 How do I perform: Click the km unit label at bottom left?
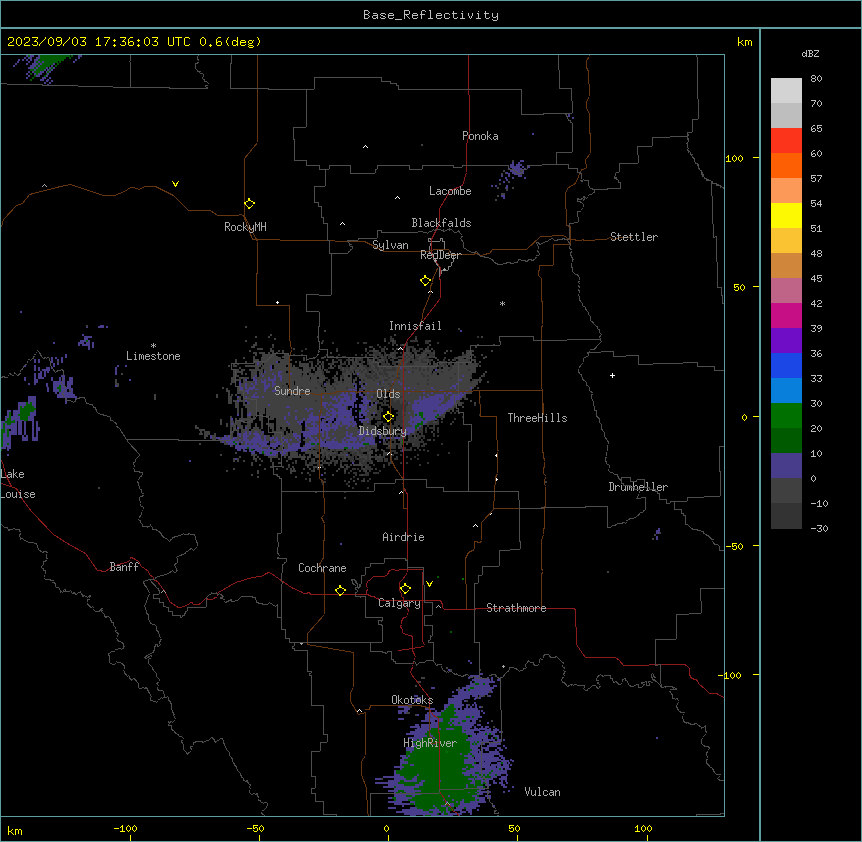pyautogui.click(x=15, y=830)
